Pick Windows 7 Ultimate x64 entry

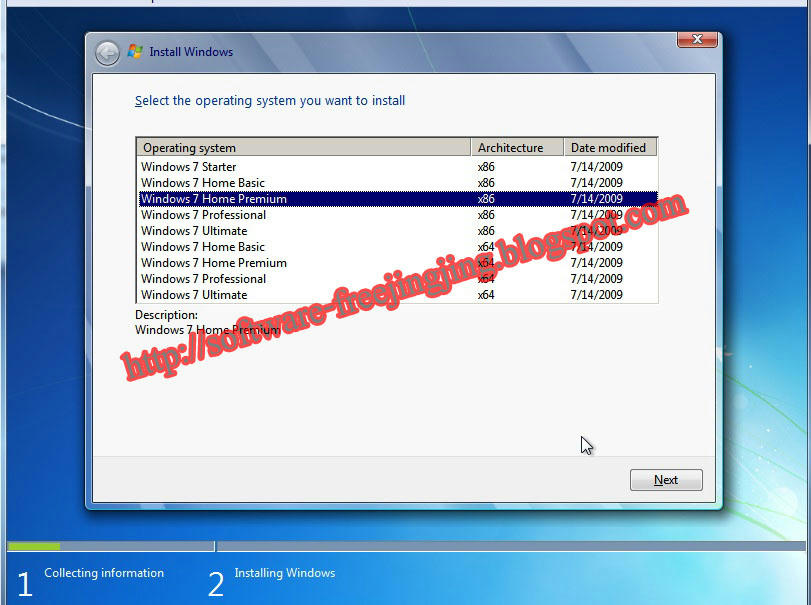(194, 295)
